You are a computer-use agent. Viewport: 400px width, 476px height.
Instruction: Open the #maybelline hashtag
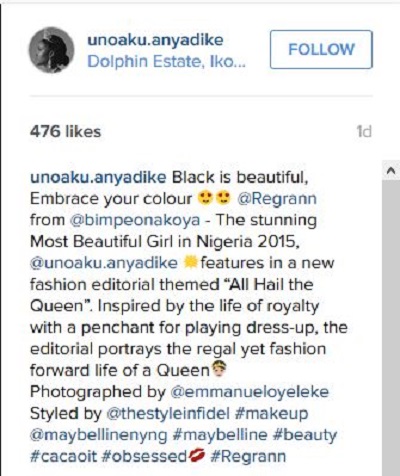pos(220,435)
